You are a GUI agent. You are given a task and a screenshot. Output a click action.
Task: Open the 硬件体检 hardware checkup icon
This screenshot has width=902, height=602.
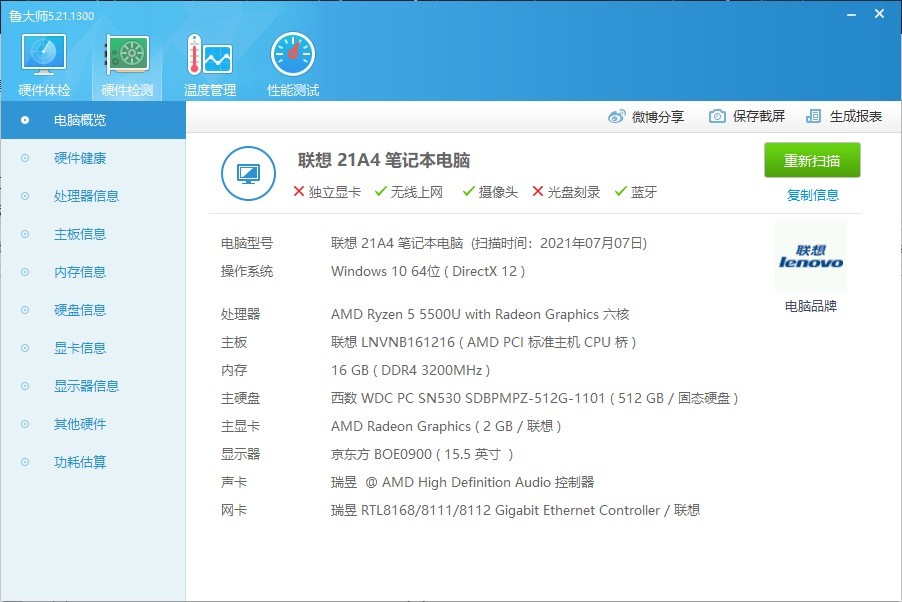point(44,55)
